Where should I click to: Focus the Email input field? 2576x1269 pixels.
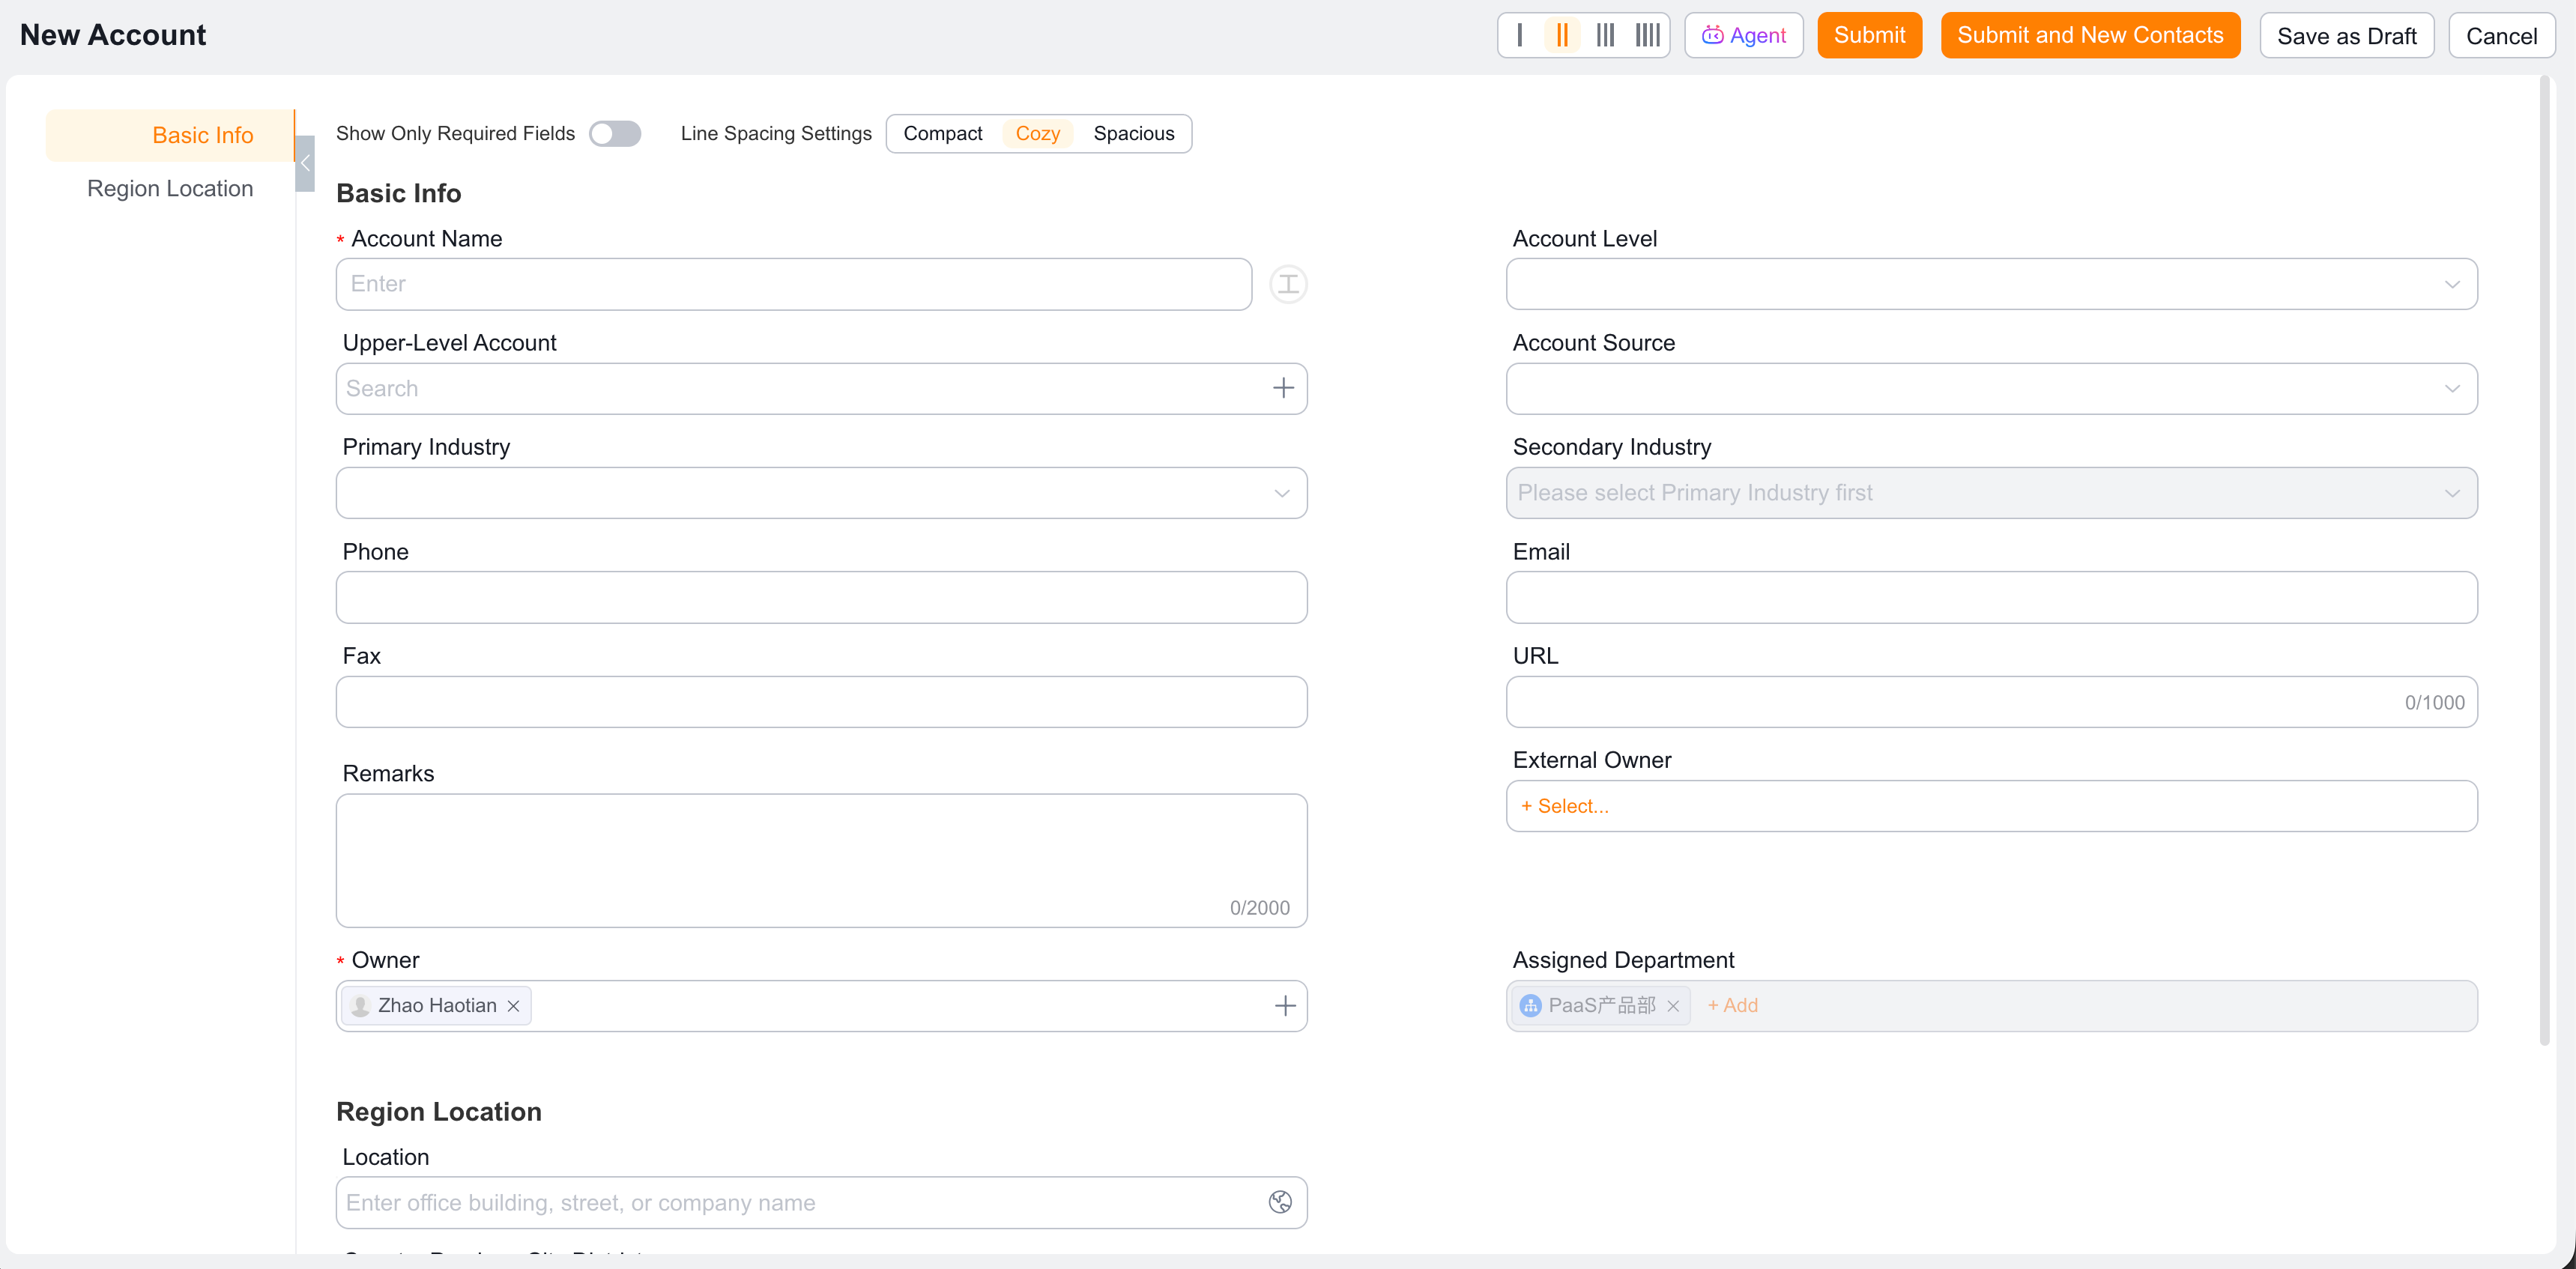(x=1991, y=597)
